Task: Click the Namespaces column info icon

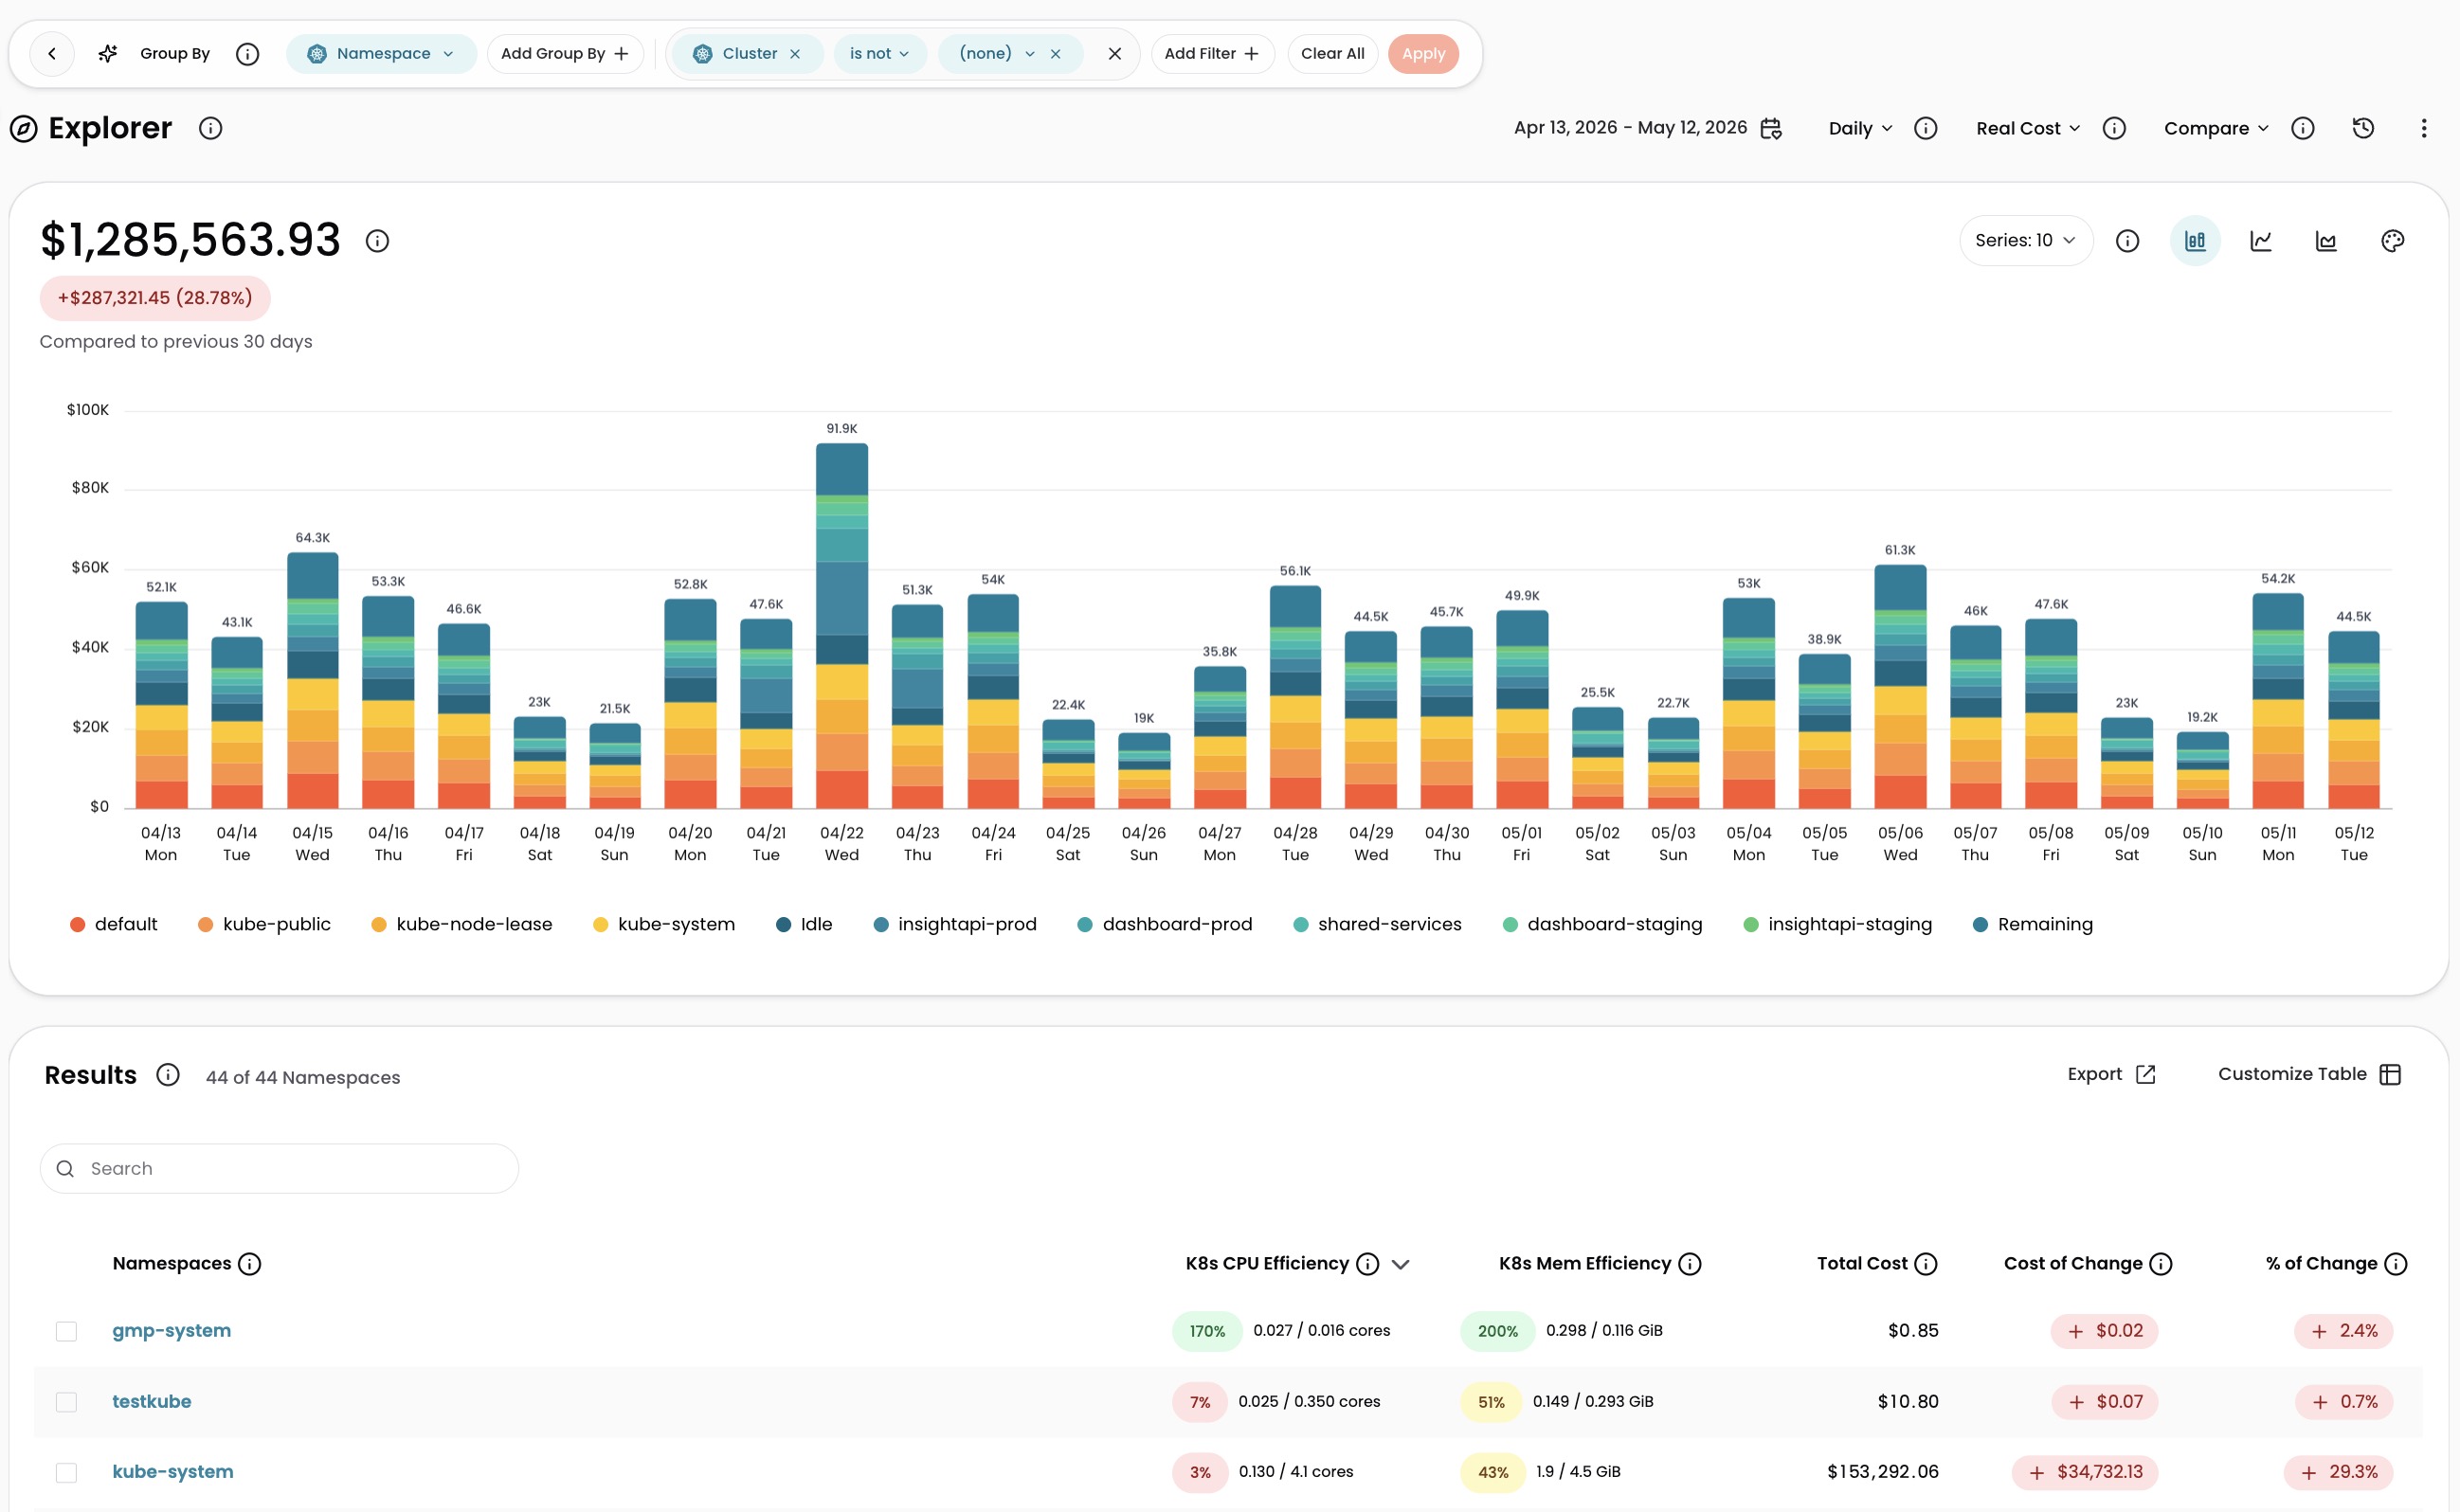Action: [250, 1264]
